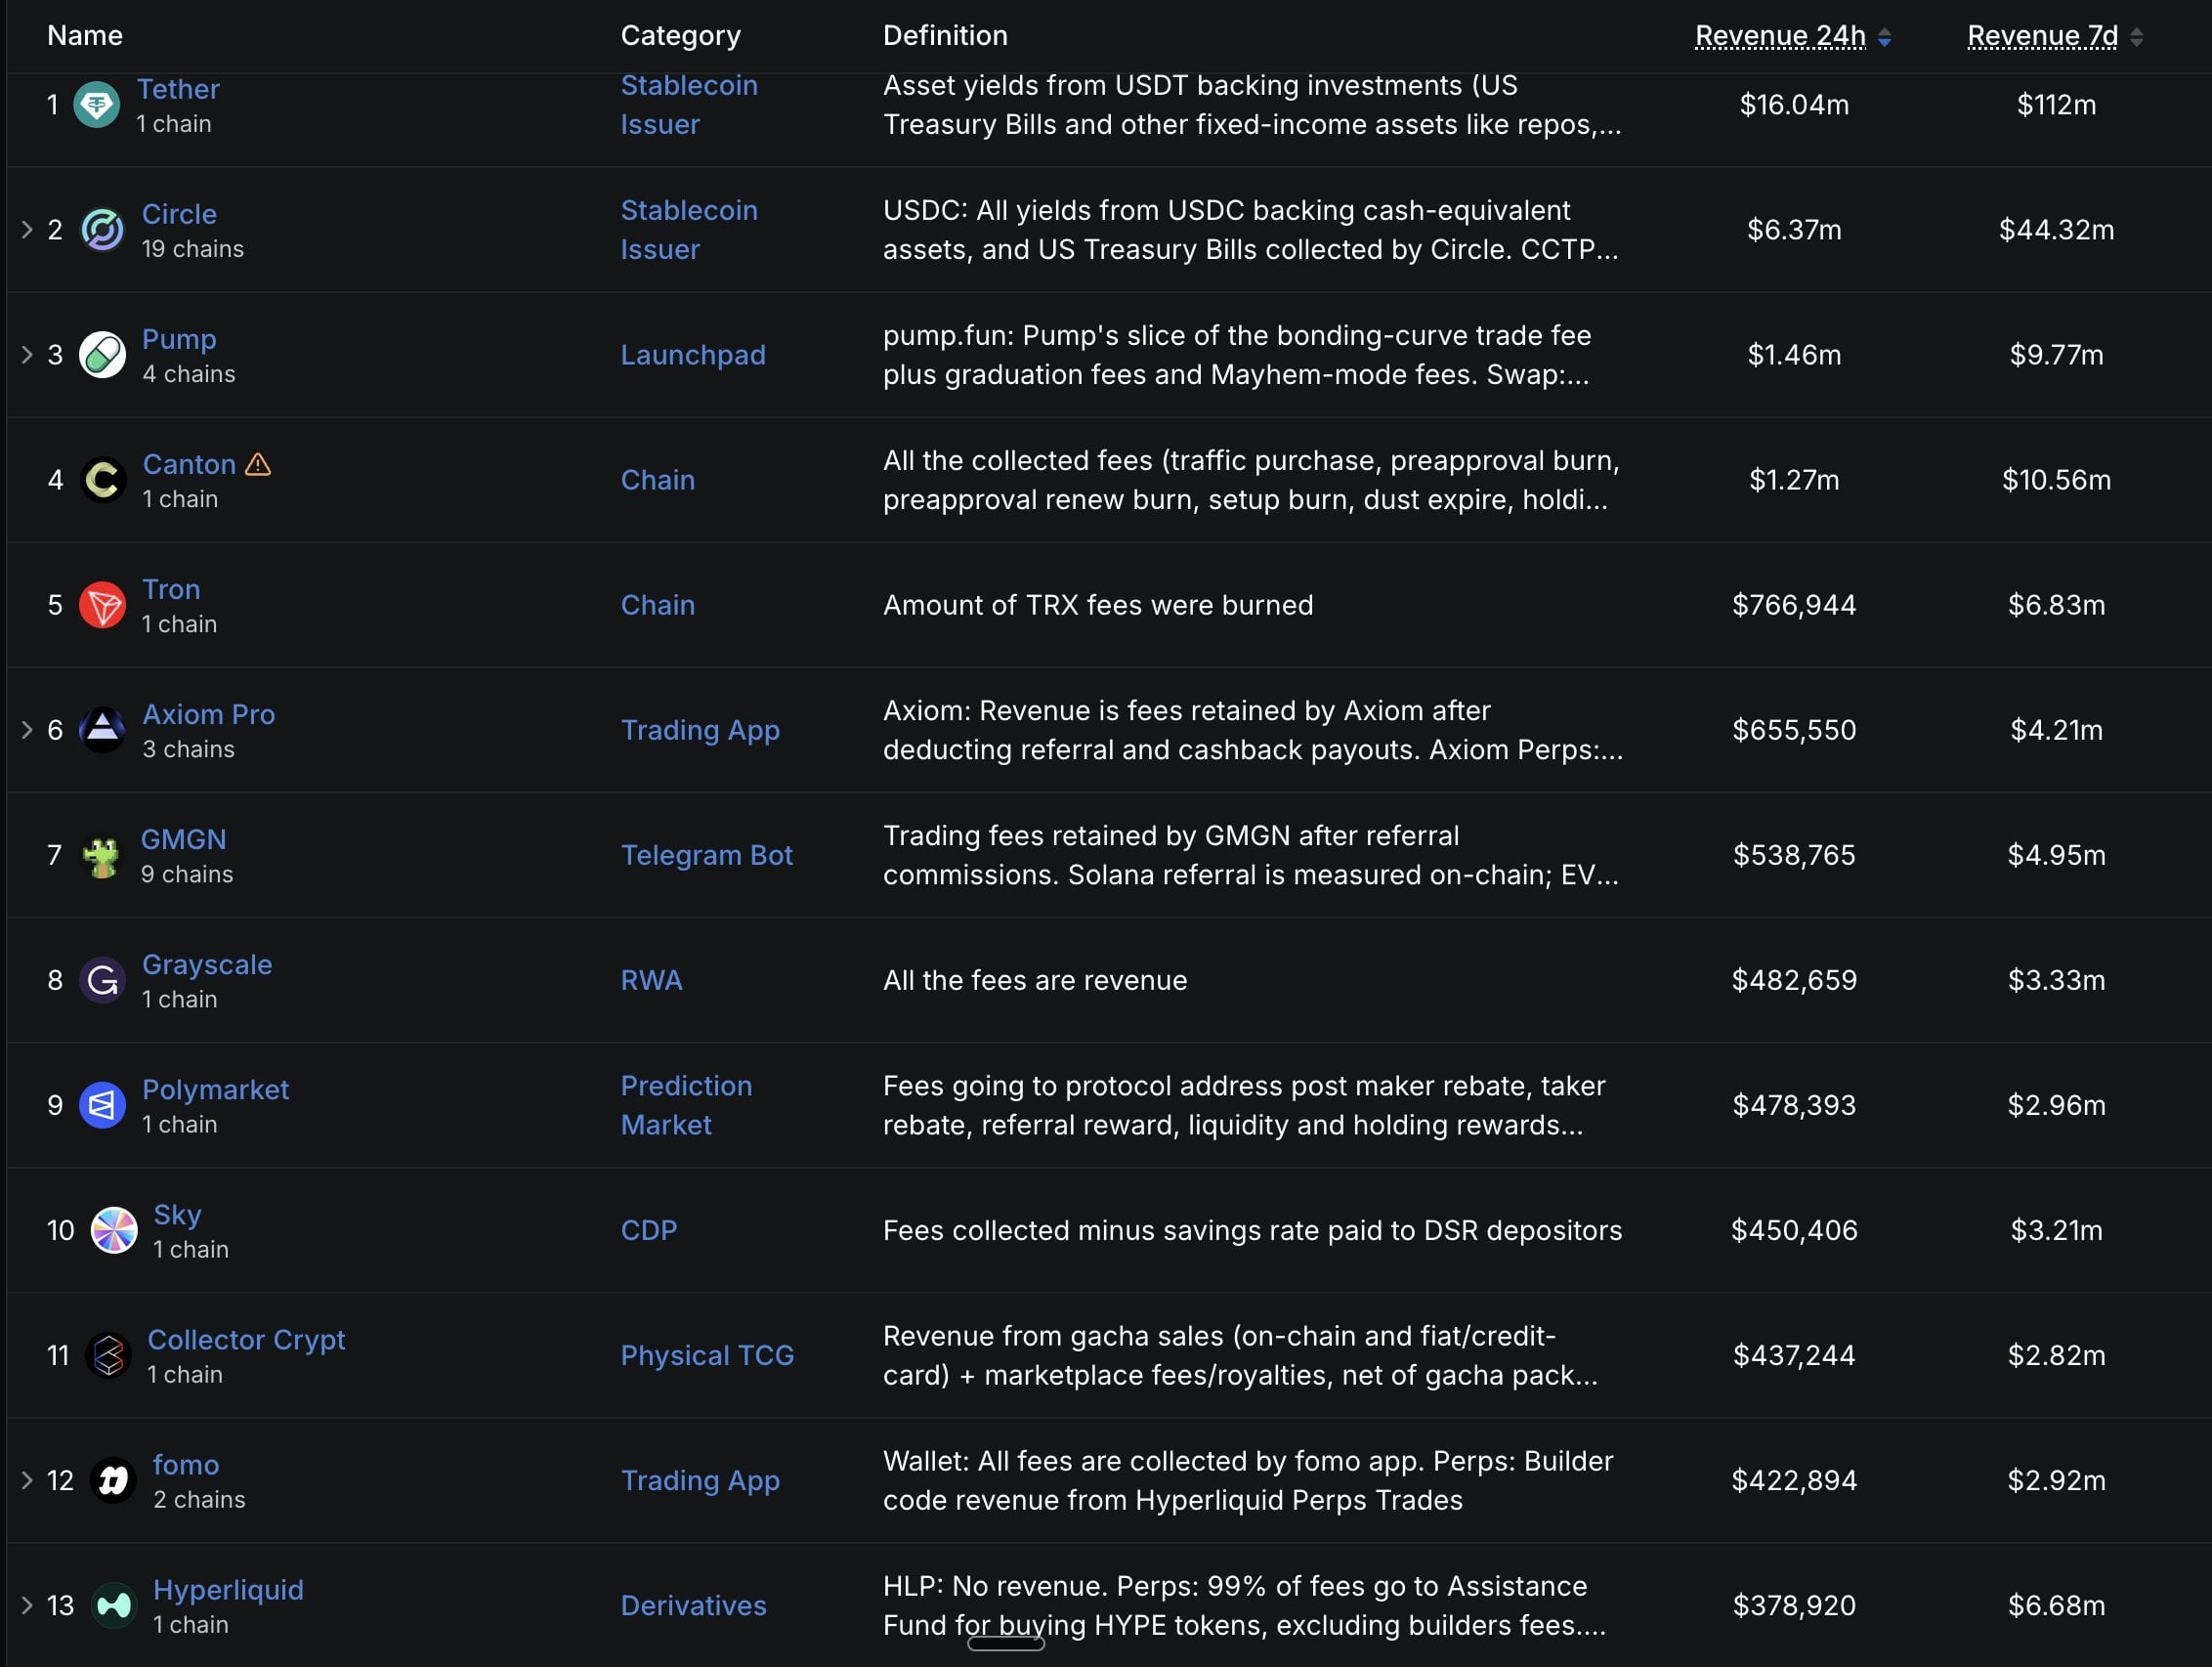Viewport: 2212px width, 1667px height.
Task: Open the Prediction Market category link
Action: point(686,1105)
